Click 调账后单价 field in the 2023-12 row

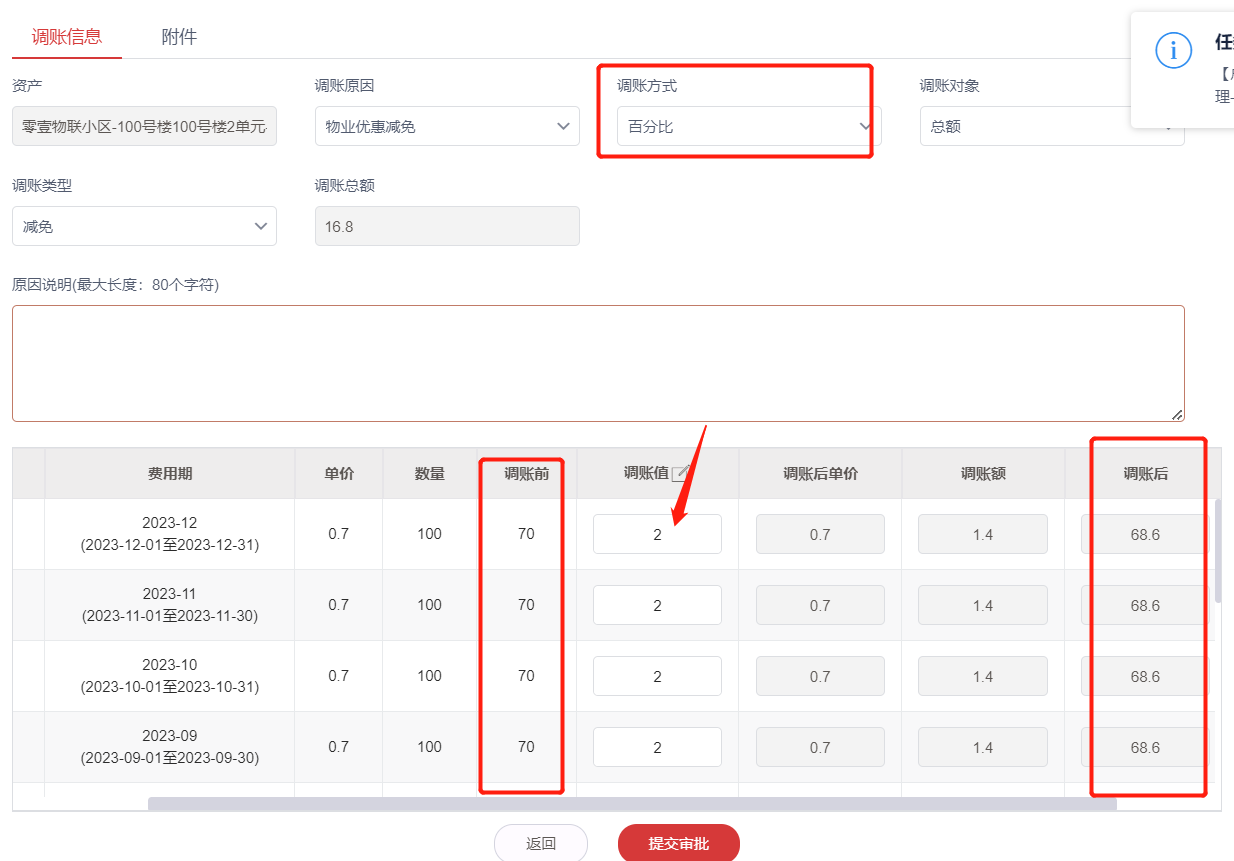820,534
